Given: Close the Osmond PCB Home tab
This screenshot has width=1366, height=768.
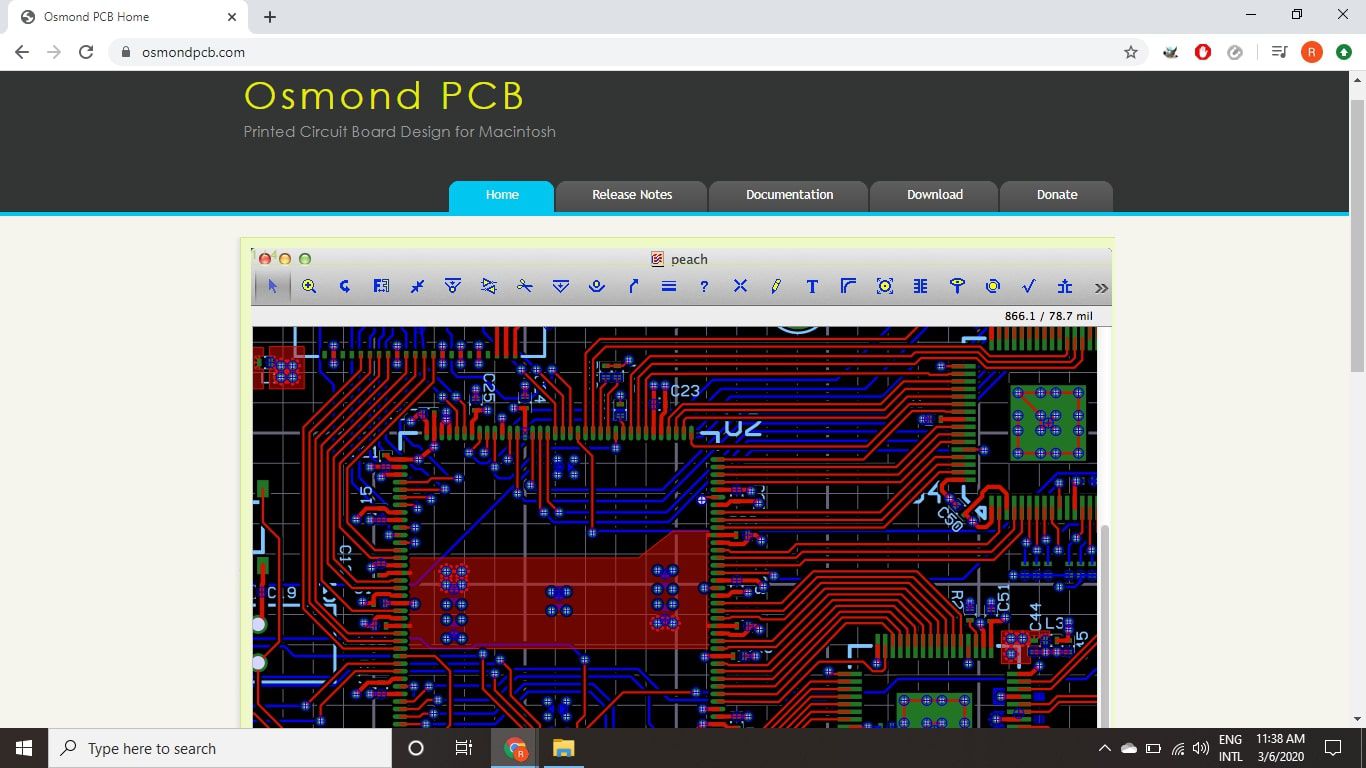Looking at the screenshot, I should click(x=232, y=17).
